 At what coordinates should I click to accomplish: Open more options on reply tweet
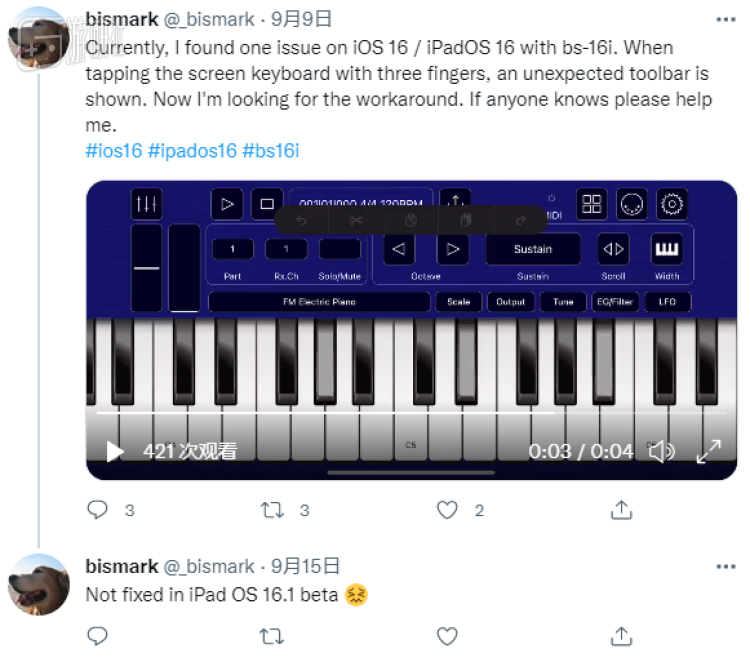click(x=726, y=567)
